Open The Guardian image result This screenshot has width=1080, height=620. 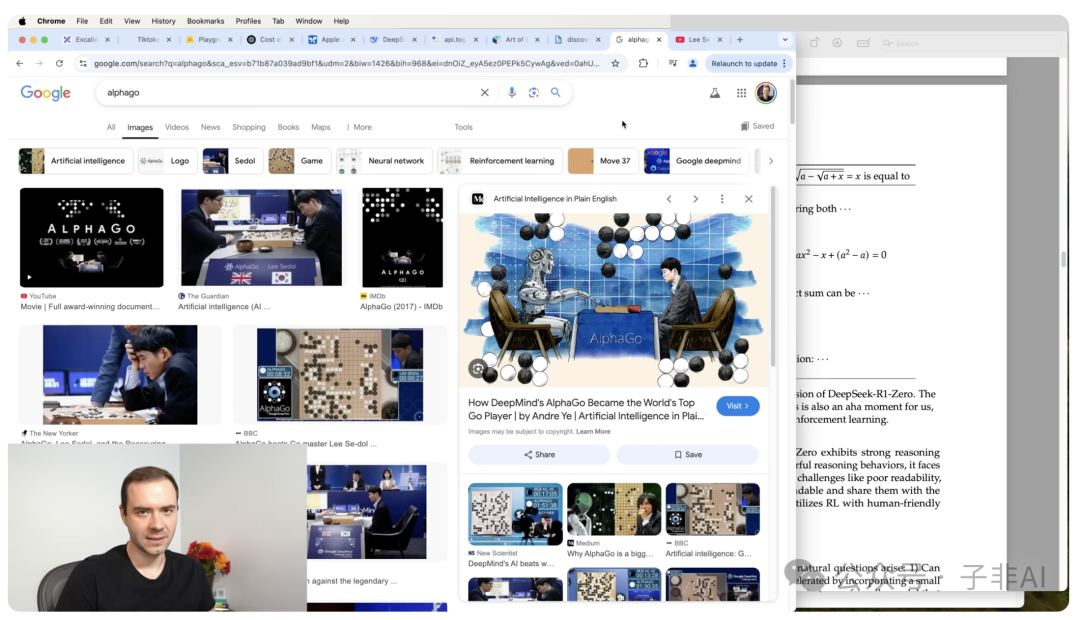click(261, 238)
